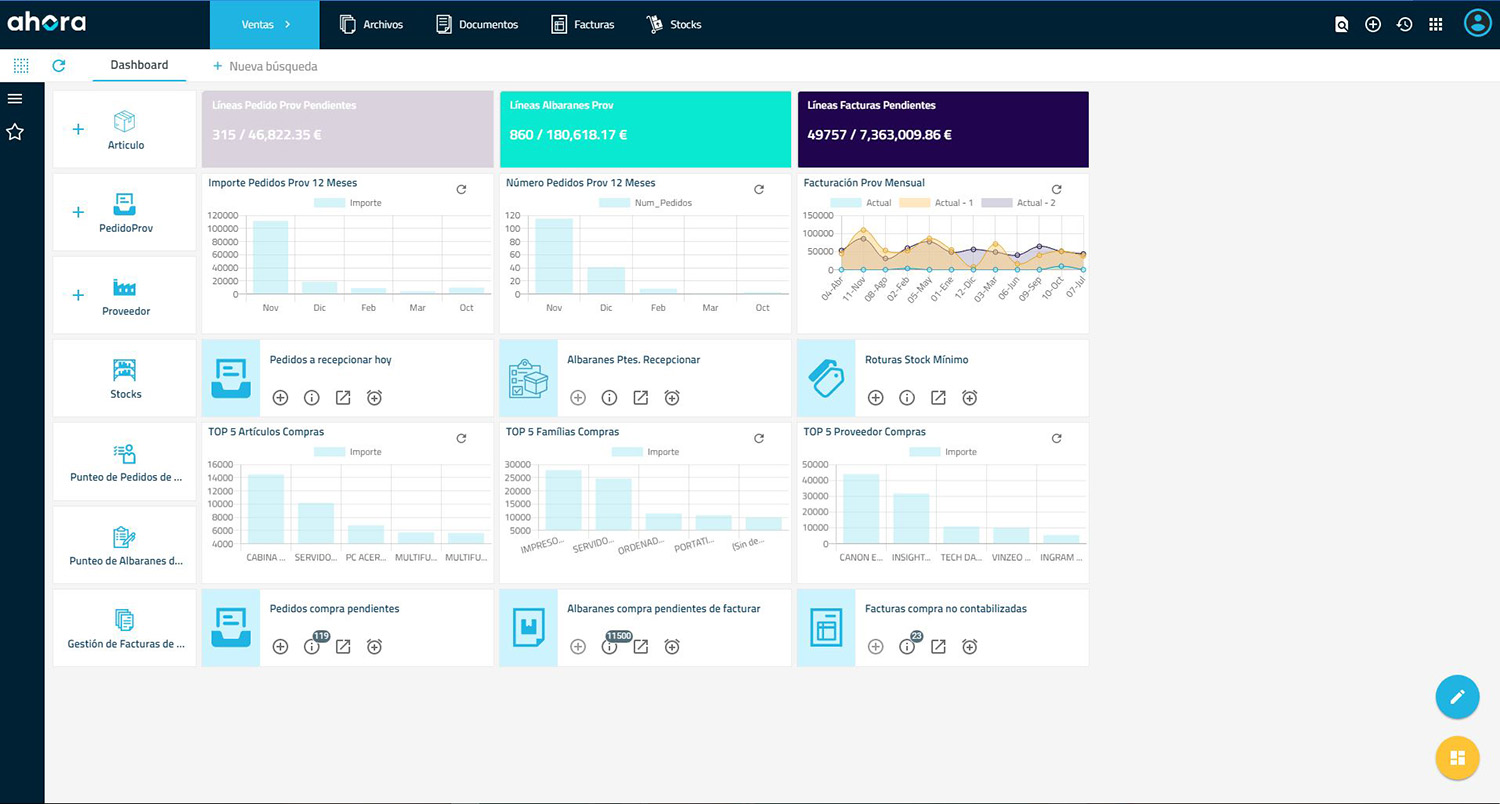Refresh the Facturación Prov Mensual chart
Viewport: 1500px width, 804px height.
(x=1056, y=189)
